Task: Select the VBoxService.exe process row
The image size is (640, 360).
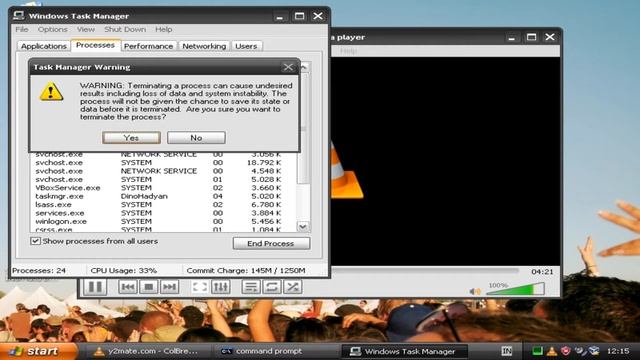Action: tap(163, 188)
